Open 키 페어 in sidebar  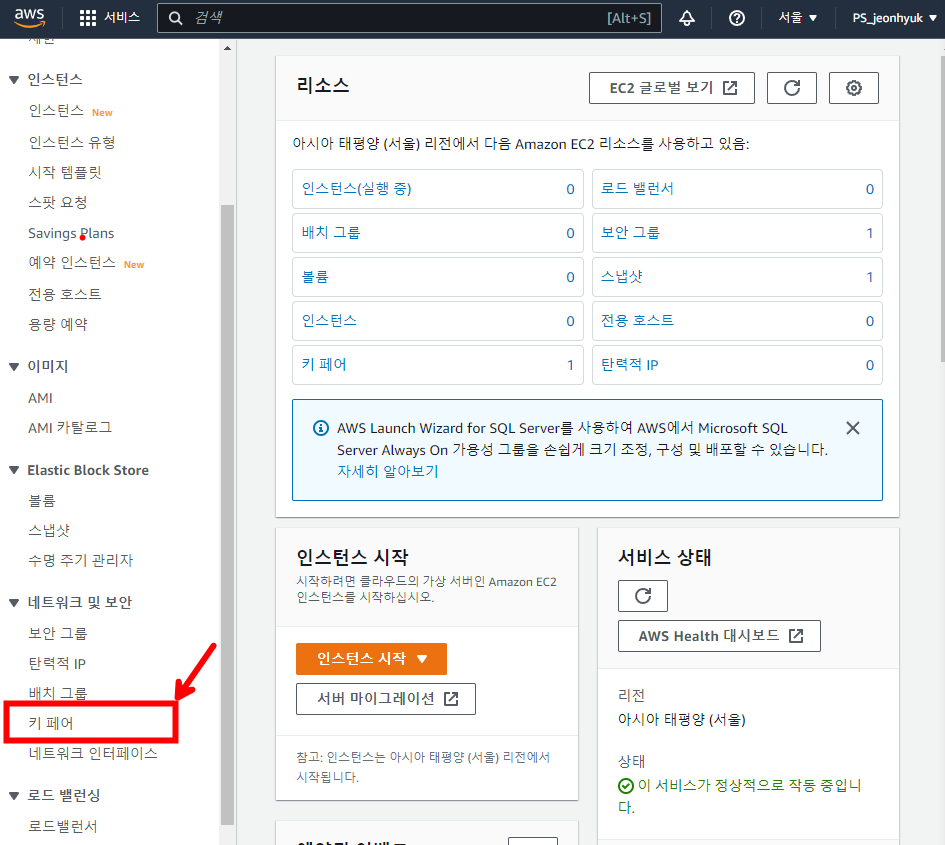click(51, 723)
